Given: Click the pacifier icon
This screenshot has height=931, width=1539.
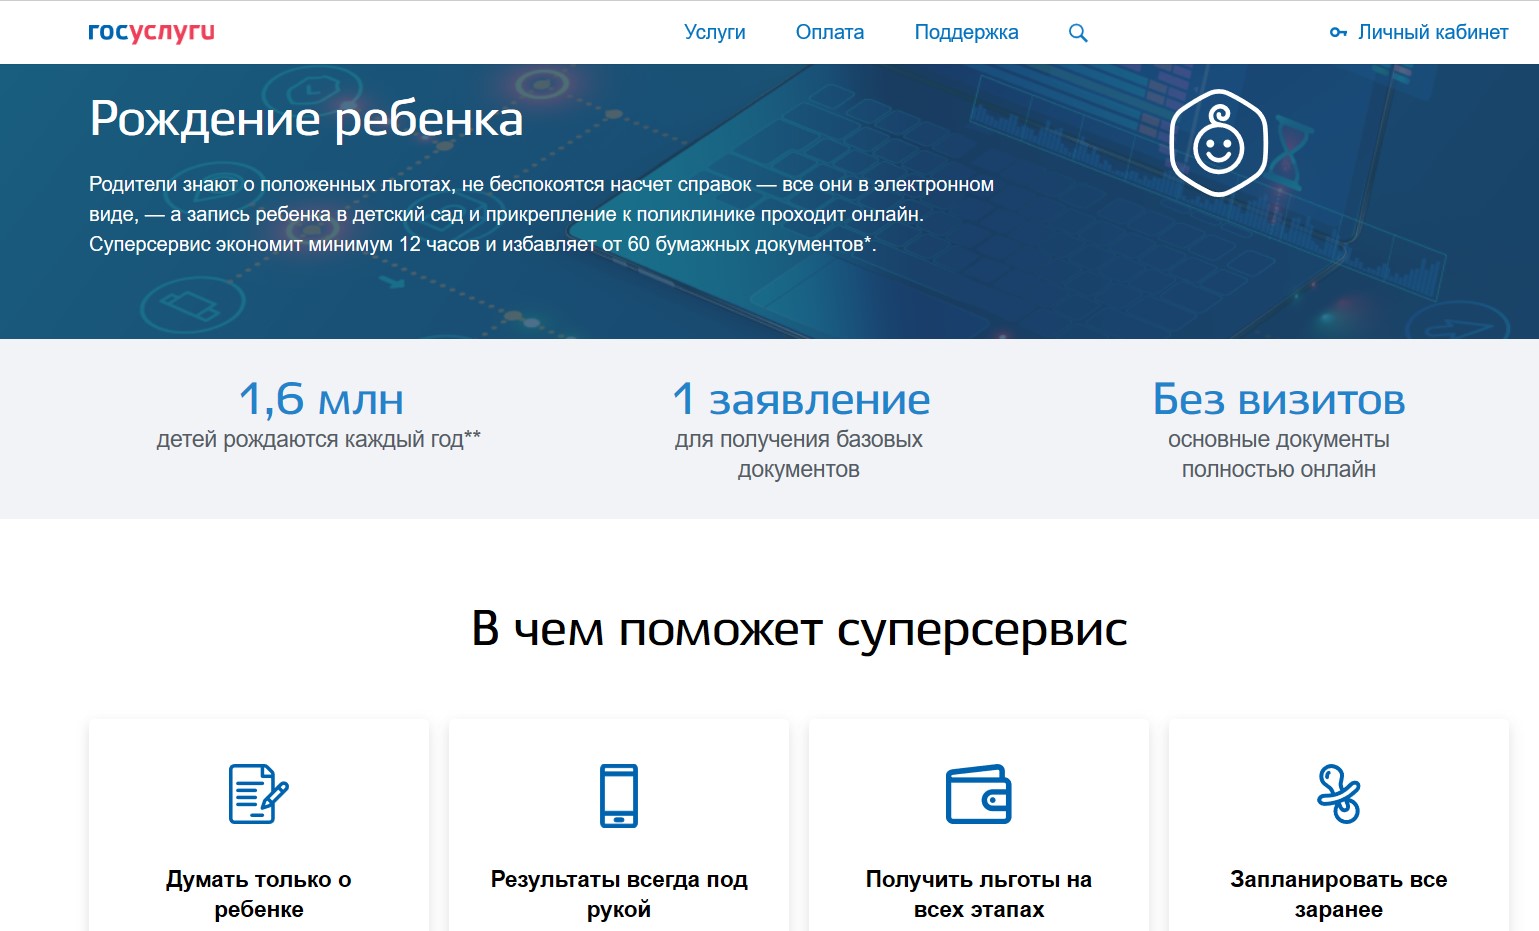Looking at the screenshot, I should [1339, 793].
